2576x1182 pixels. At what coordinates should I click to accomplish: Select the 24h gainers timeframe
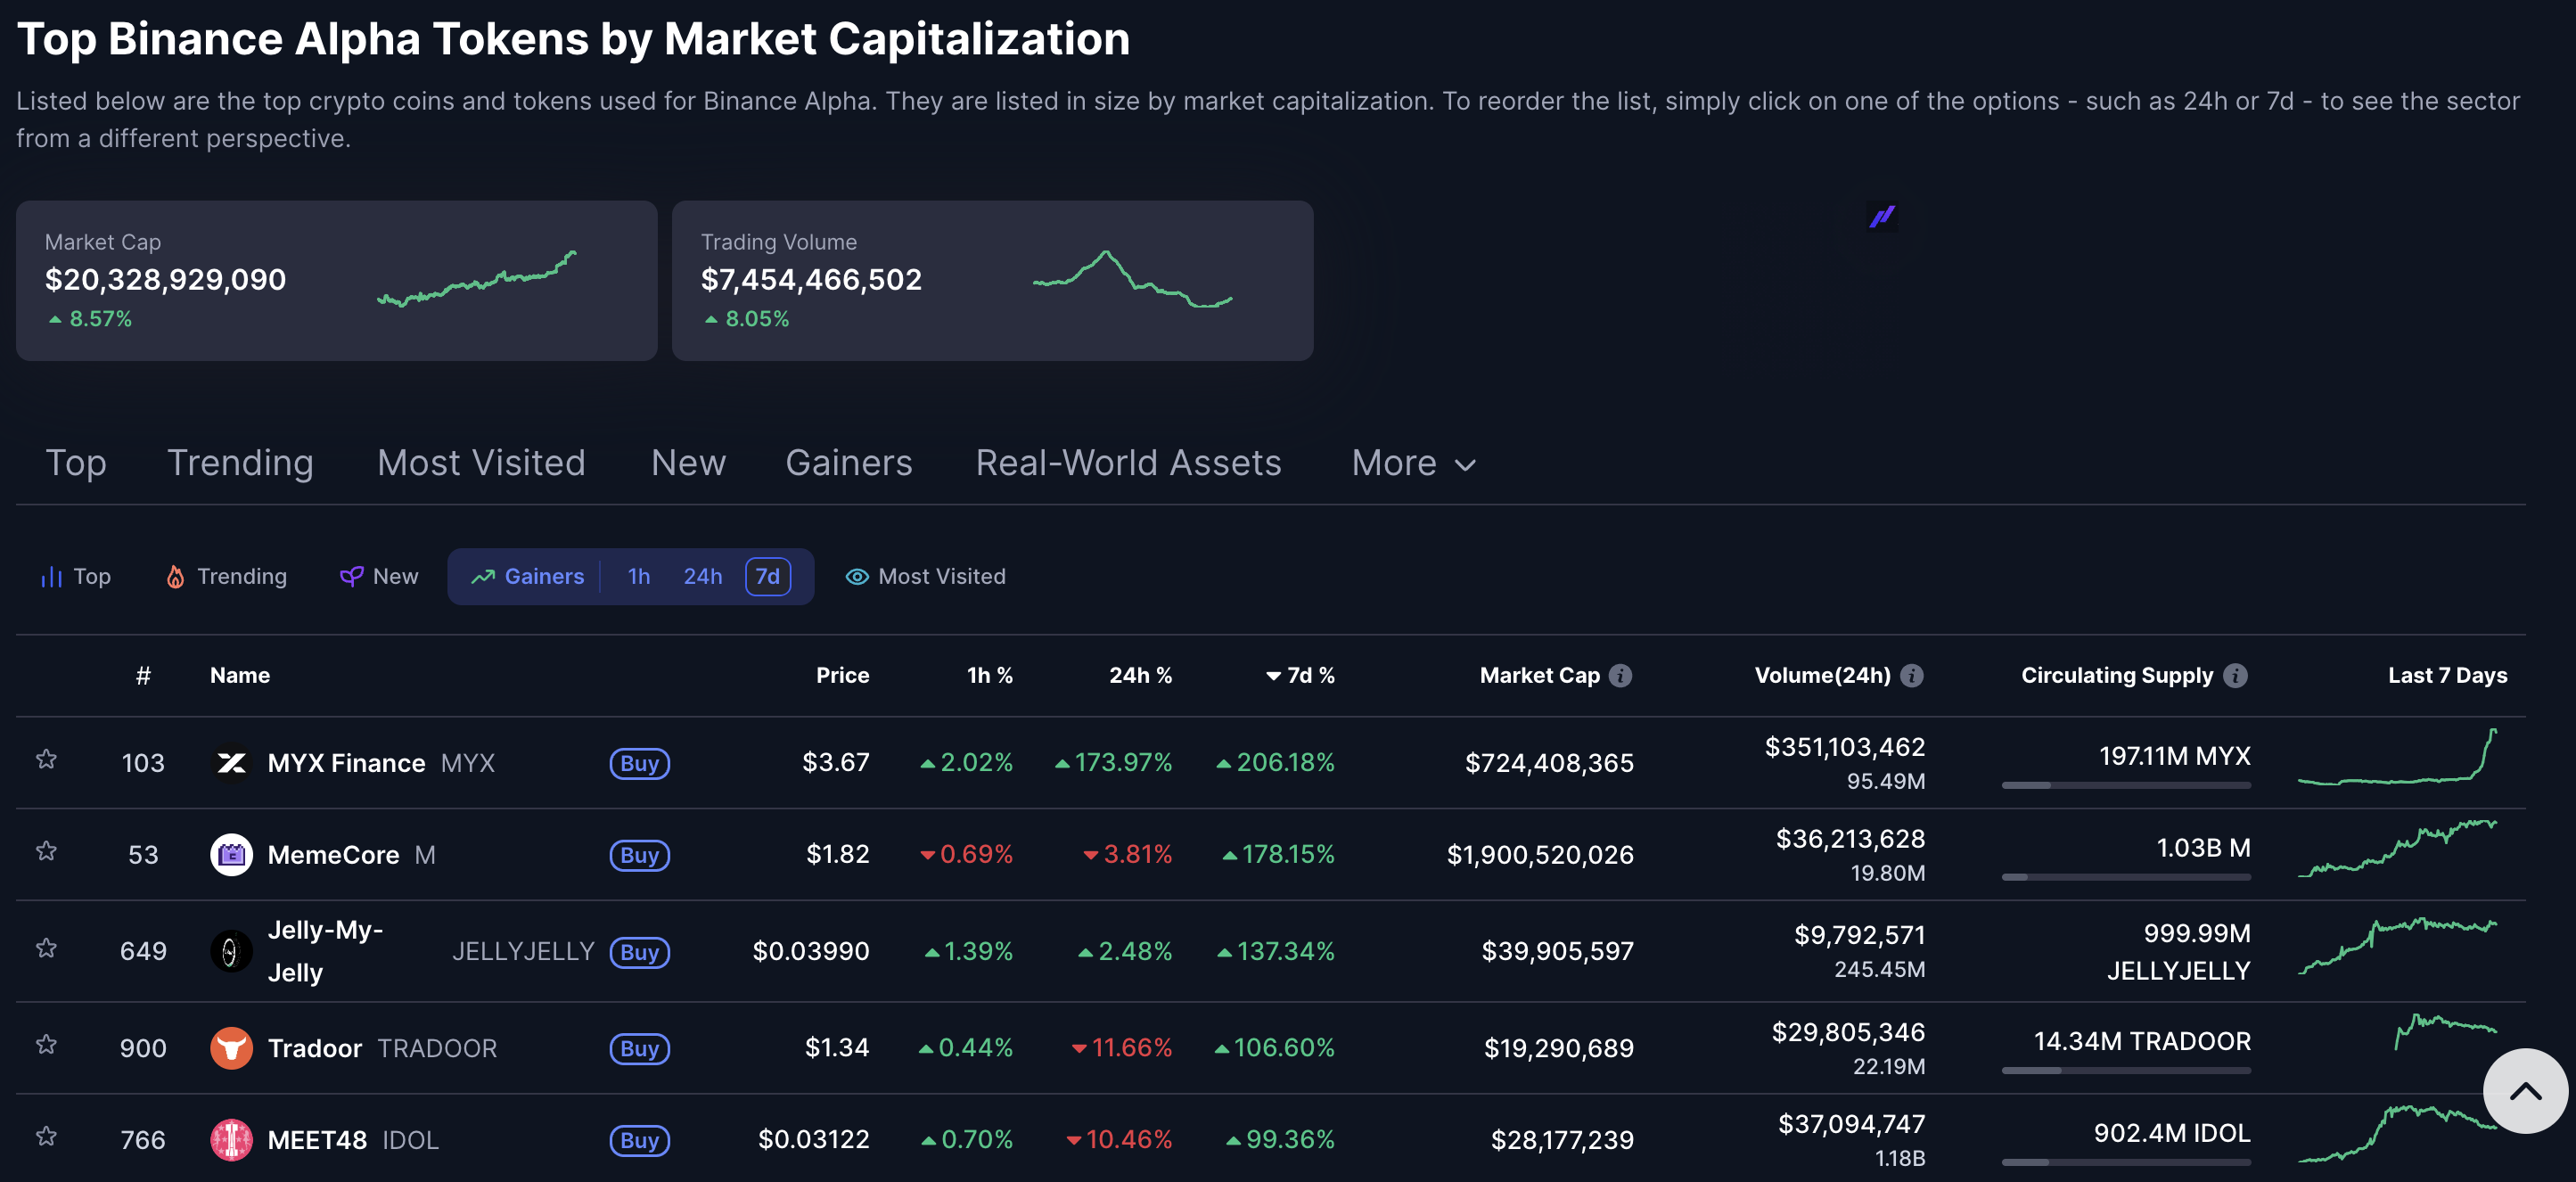pos(702,577)
